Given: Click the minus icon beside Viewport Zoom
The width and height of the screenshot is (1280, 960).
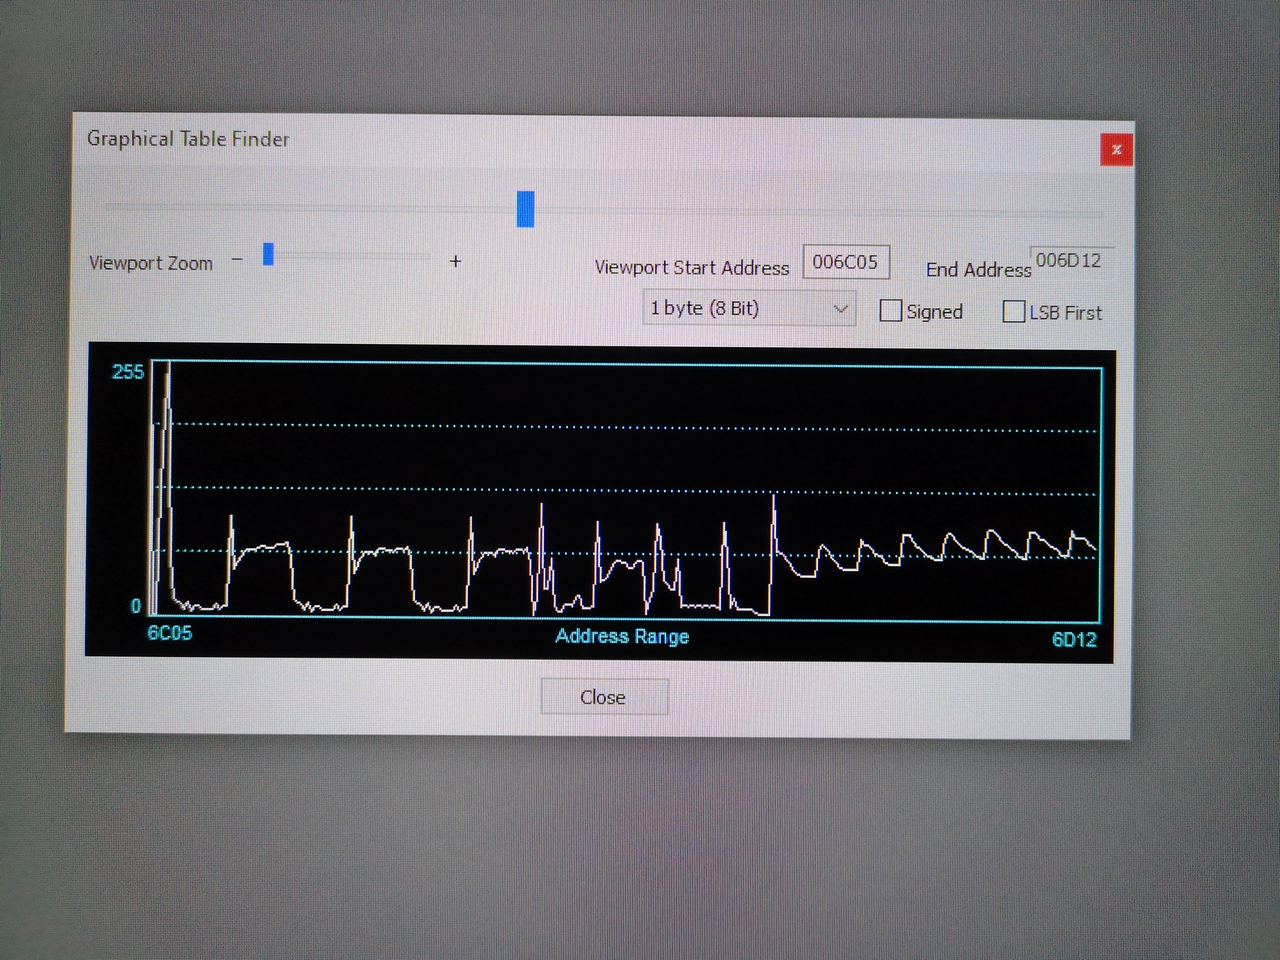Looking at the screenshot, I should tap(237, 260).
